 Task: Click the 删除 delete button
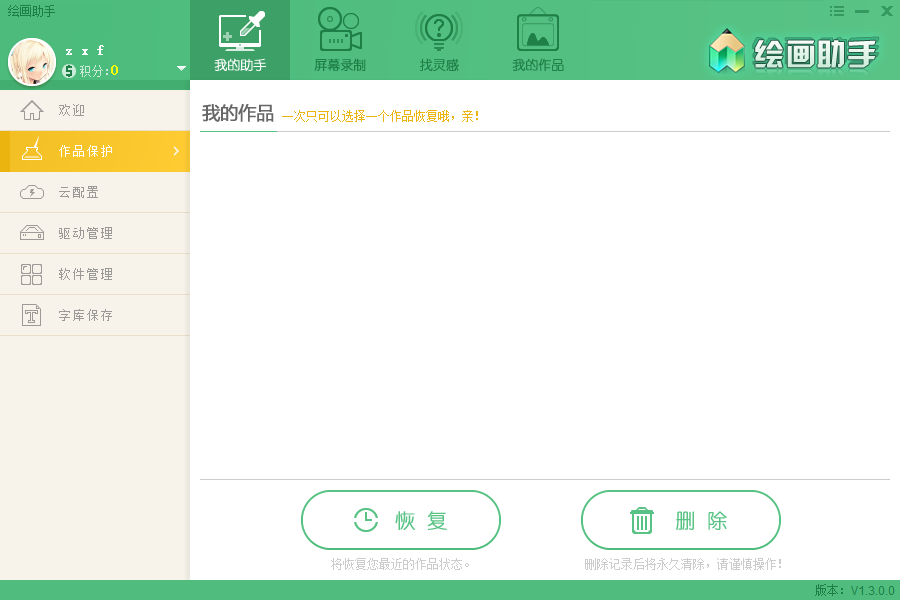681,520
